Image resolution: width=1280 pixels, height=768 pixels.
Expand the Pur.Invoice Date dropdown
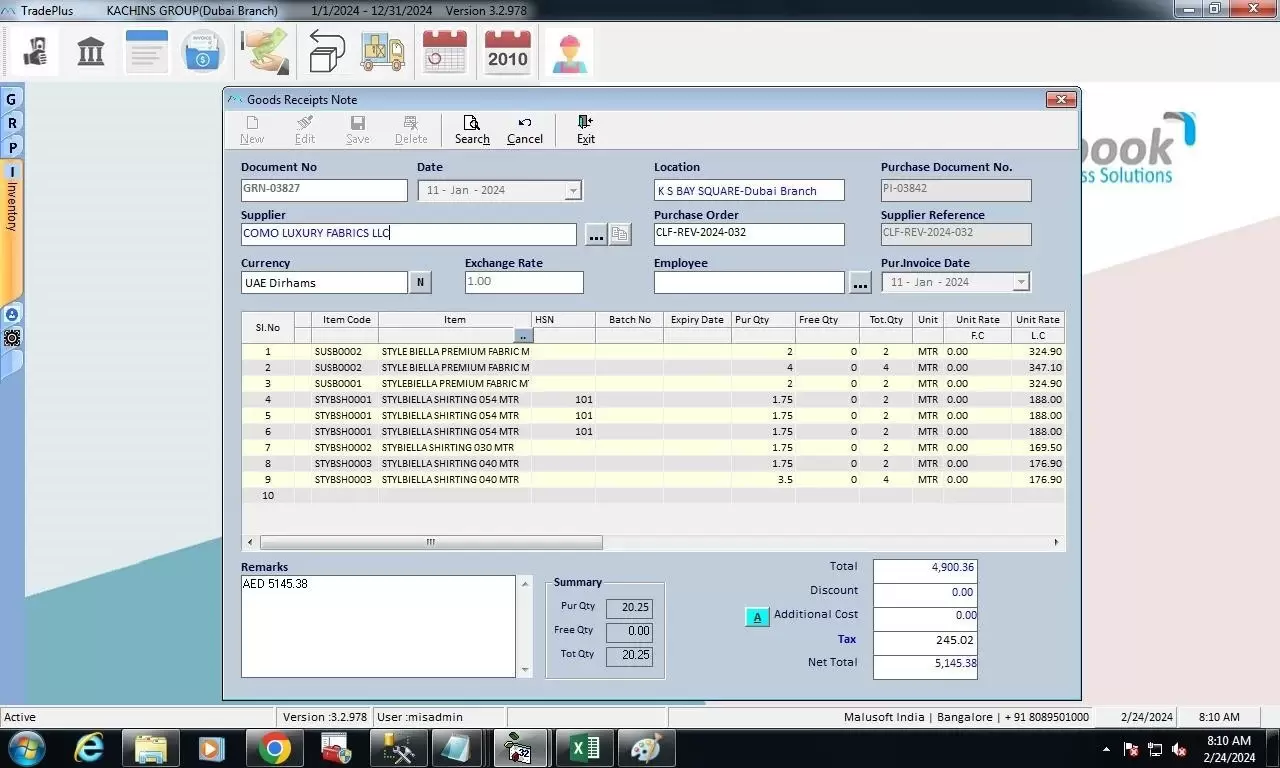tap(1021, 282)
